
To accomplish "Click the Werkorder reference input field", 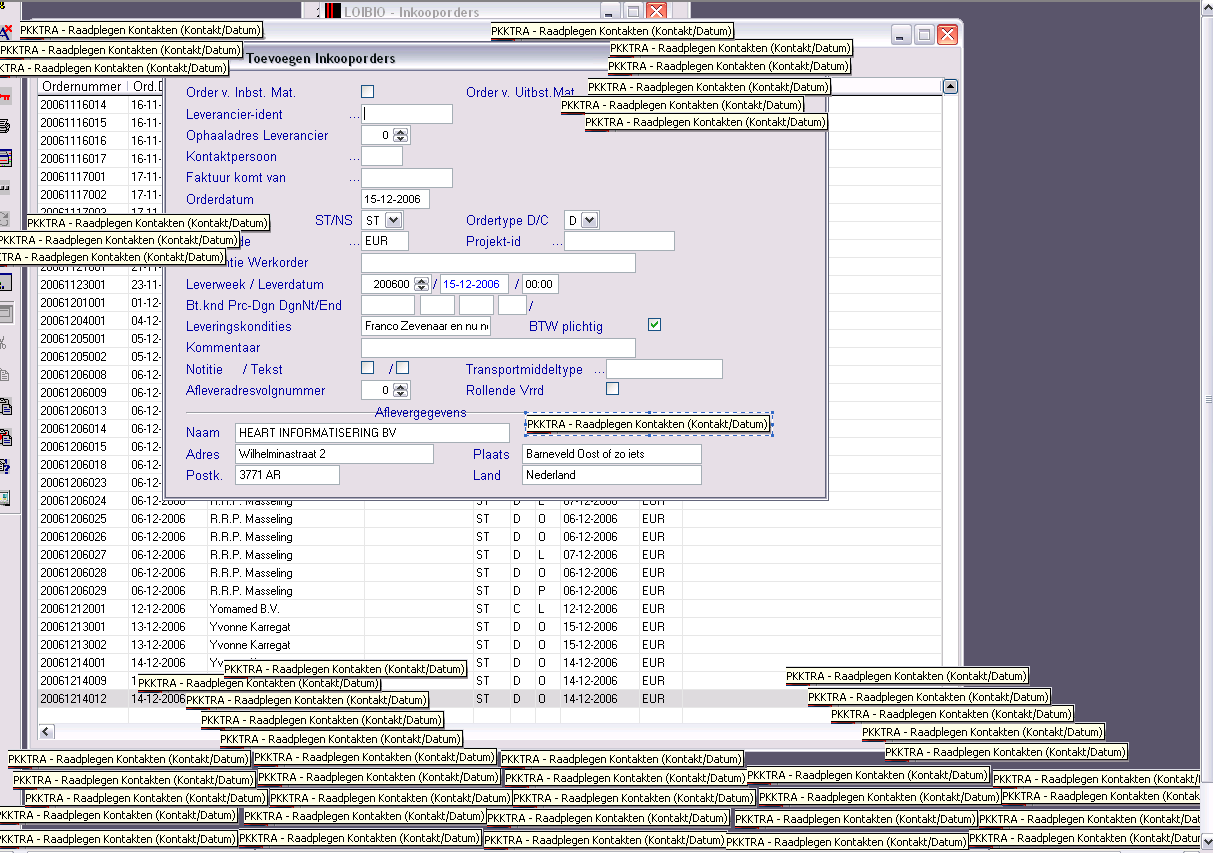I will 498,263.
